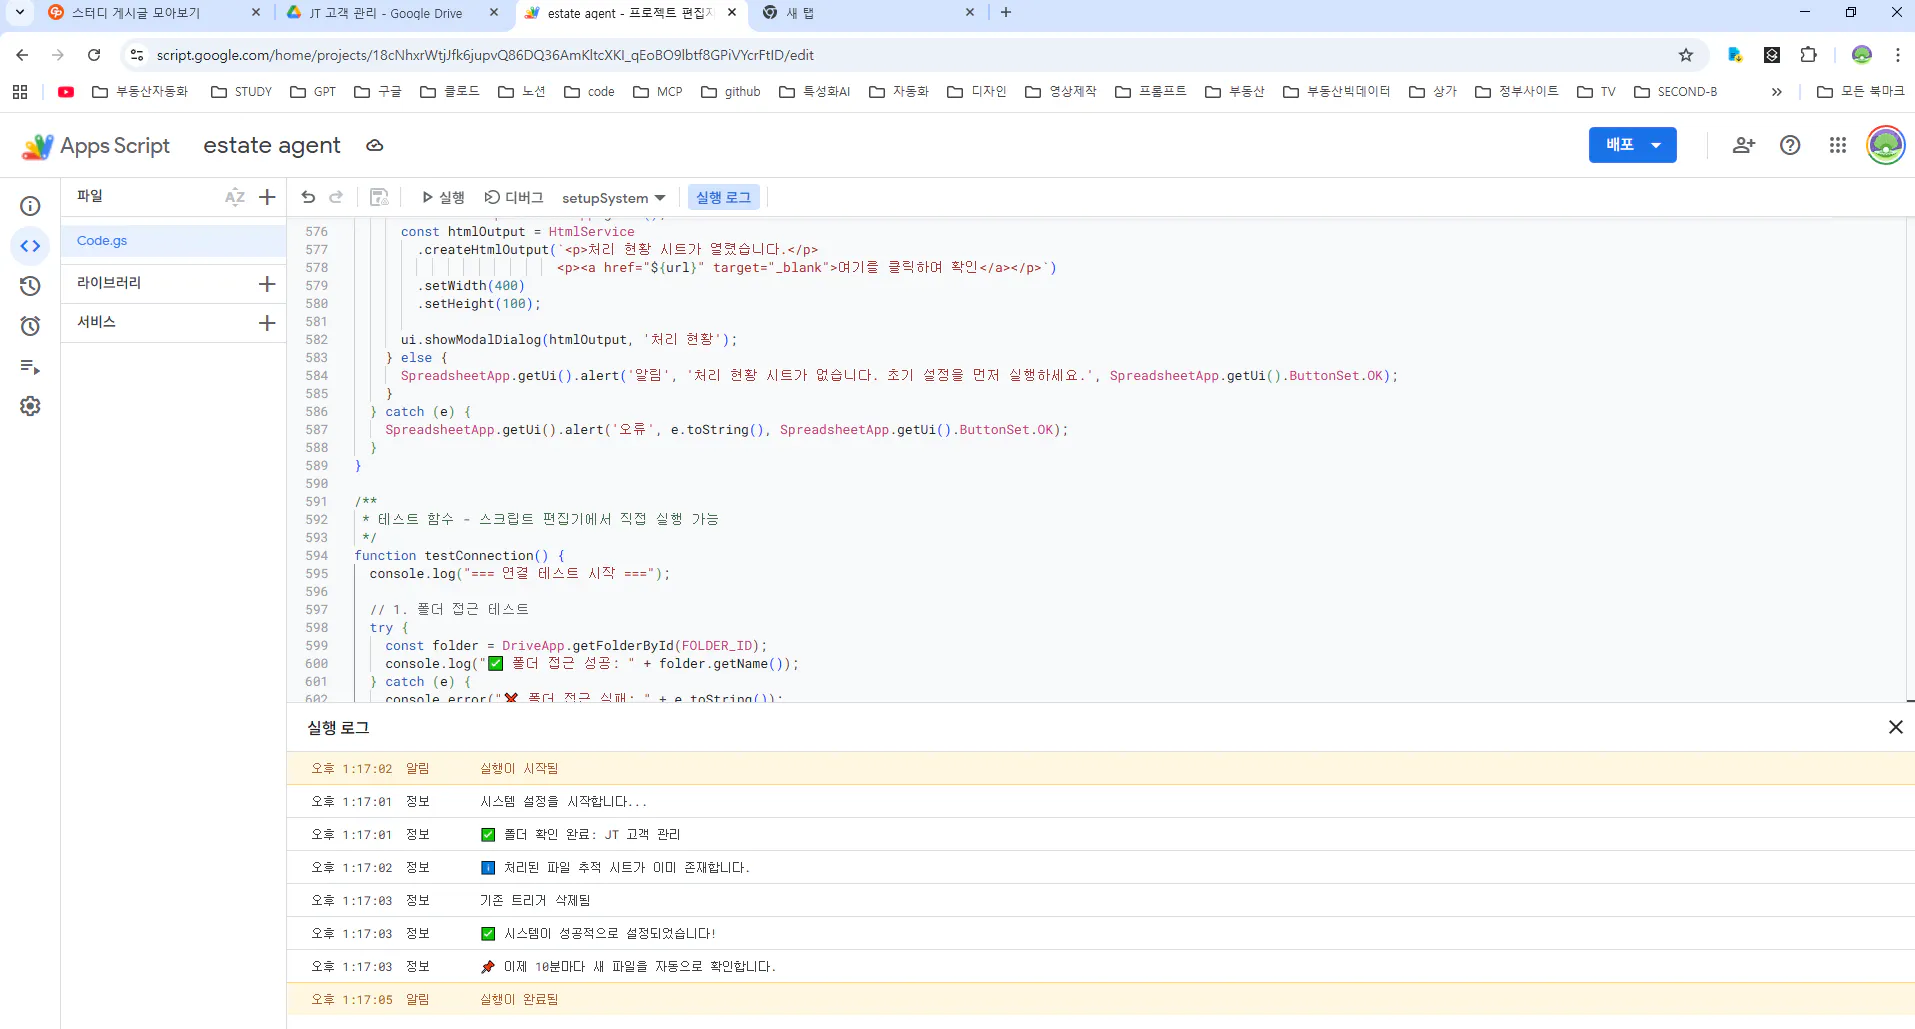The height and width of the screenshot is (1029, 1915).
Task: Save project to Drive icon
Action: tap(379, 197)
